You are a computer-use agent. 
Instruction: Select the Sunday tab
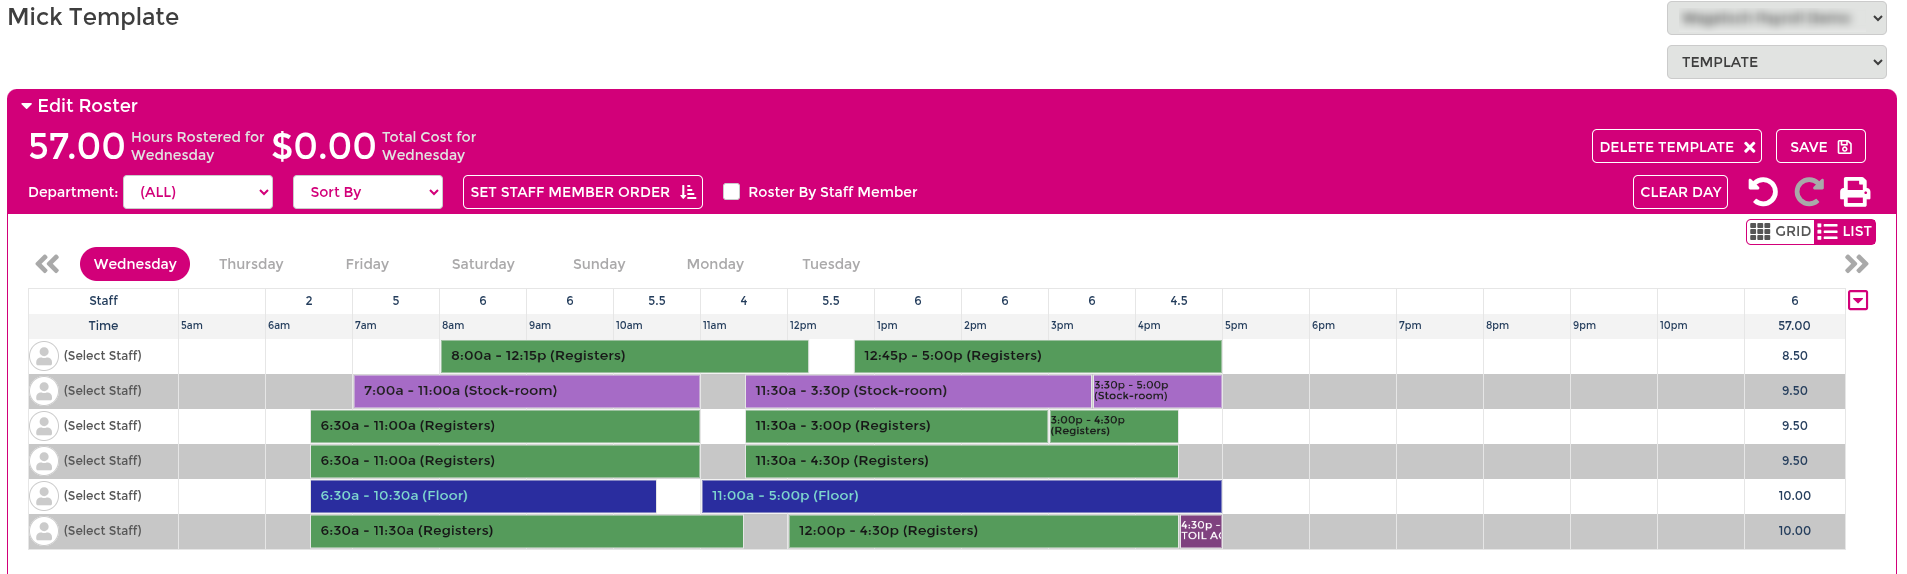[x=599, y=264]
